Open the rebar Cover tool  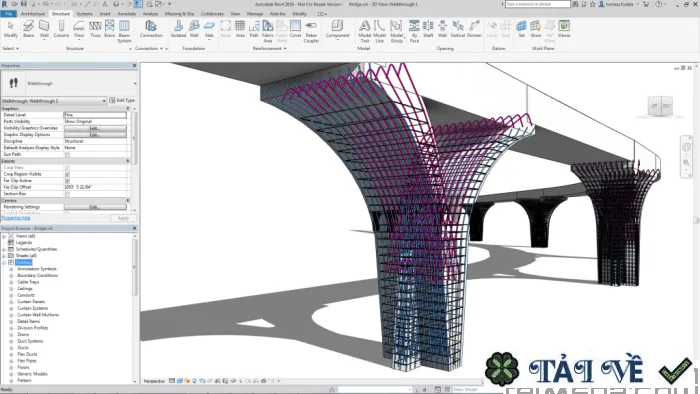point(296,29)
